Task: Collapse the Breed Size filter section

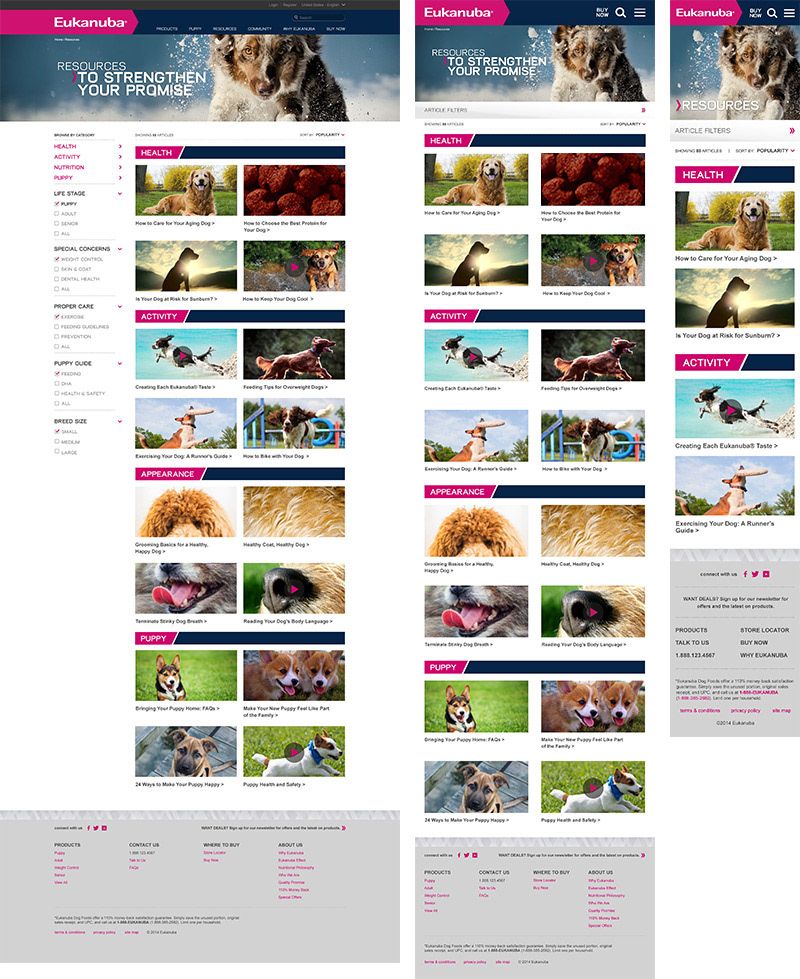Action: 120,421
